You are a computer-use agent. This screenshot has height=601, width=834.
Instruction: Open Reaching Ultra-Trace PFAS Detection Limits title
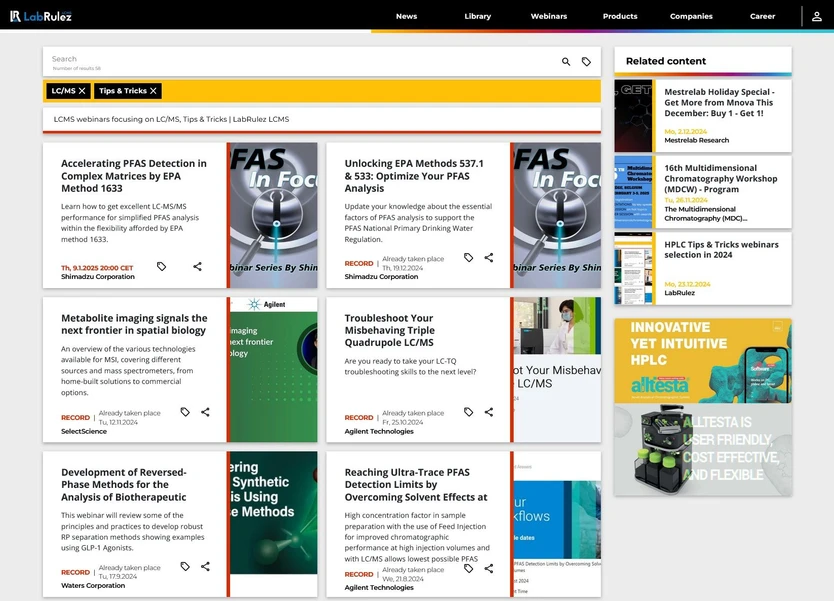pyautogui.click(x=416, y=485)
